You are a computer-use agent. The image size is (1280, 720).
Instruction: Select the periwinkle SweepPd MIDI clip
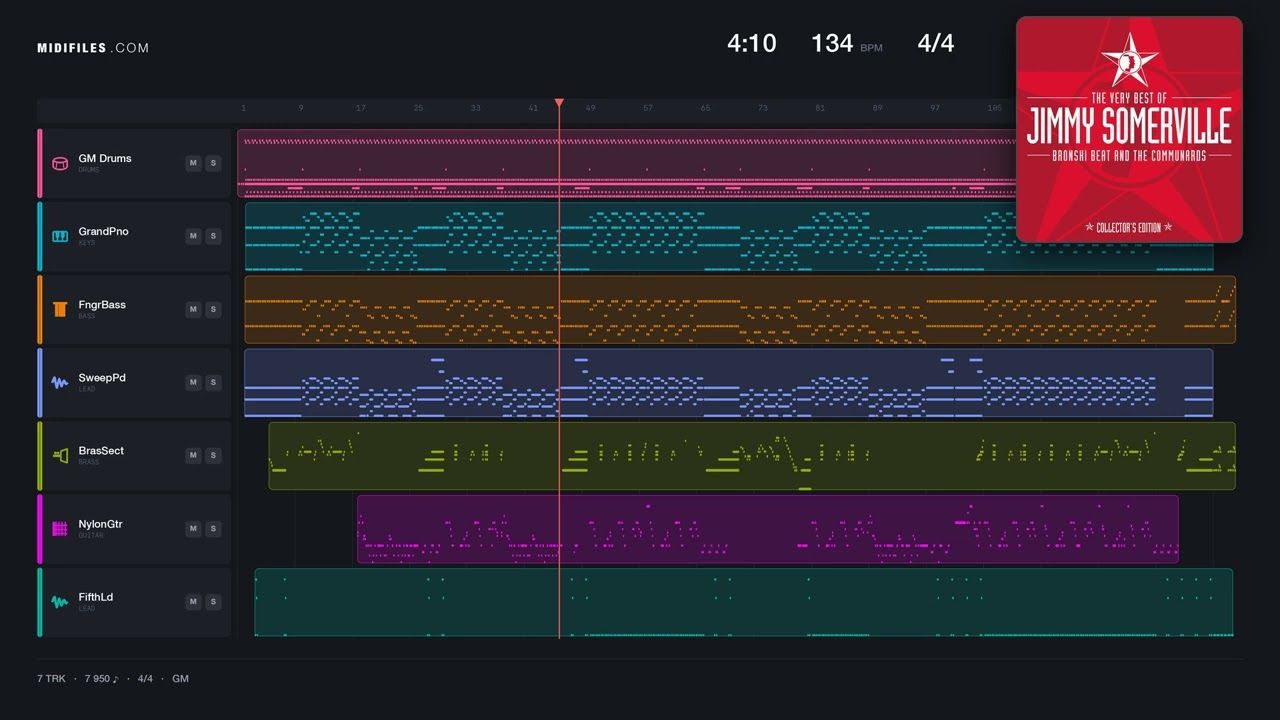[728, 382]
